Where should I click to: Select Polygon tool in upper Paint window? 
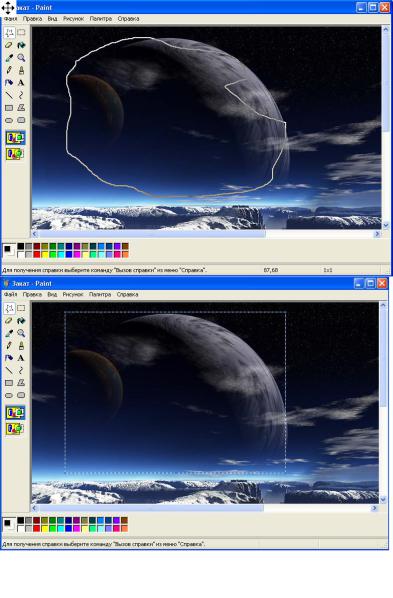pyautogui.click(x=21, y=108)
